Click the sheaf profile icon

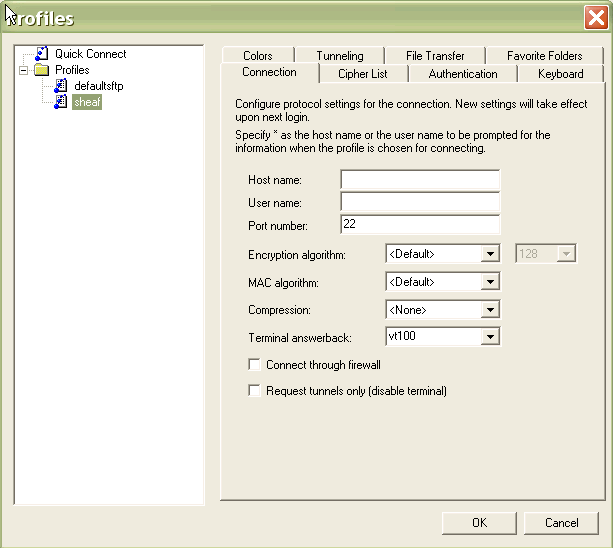coord(61,102)
